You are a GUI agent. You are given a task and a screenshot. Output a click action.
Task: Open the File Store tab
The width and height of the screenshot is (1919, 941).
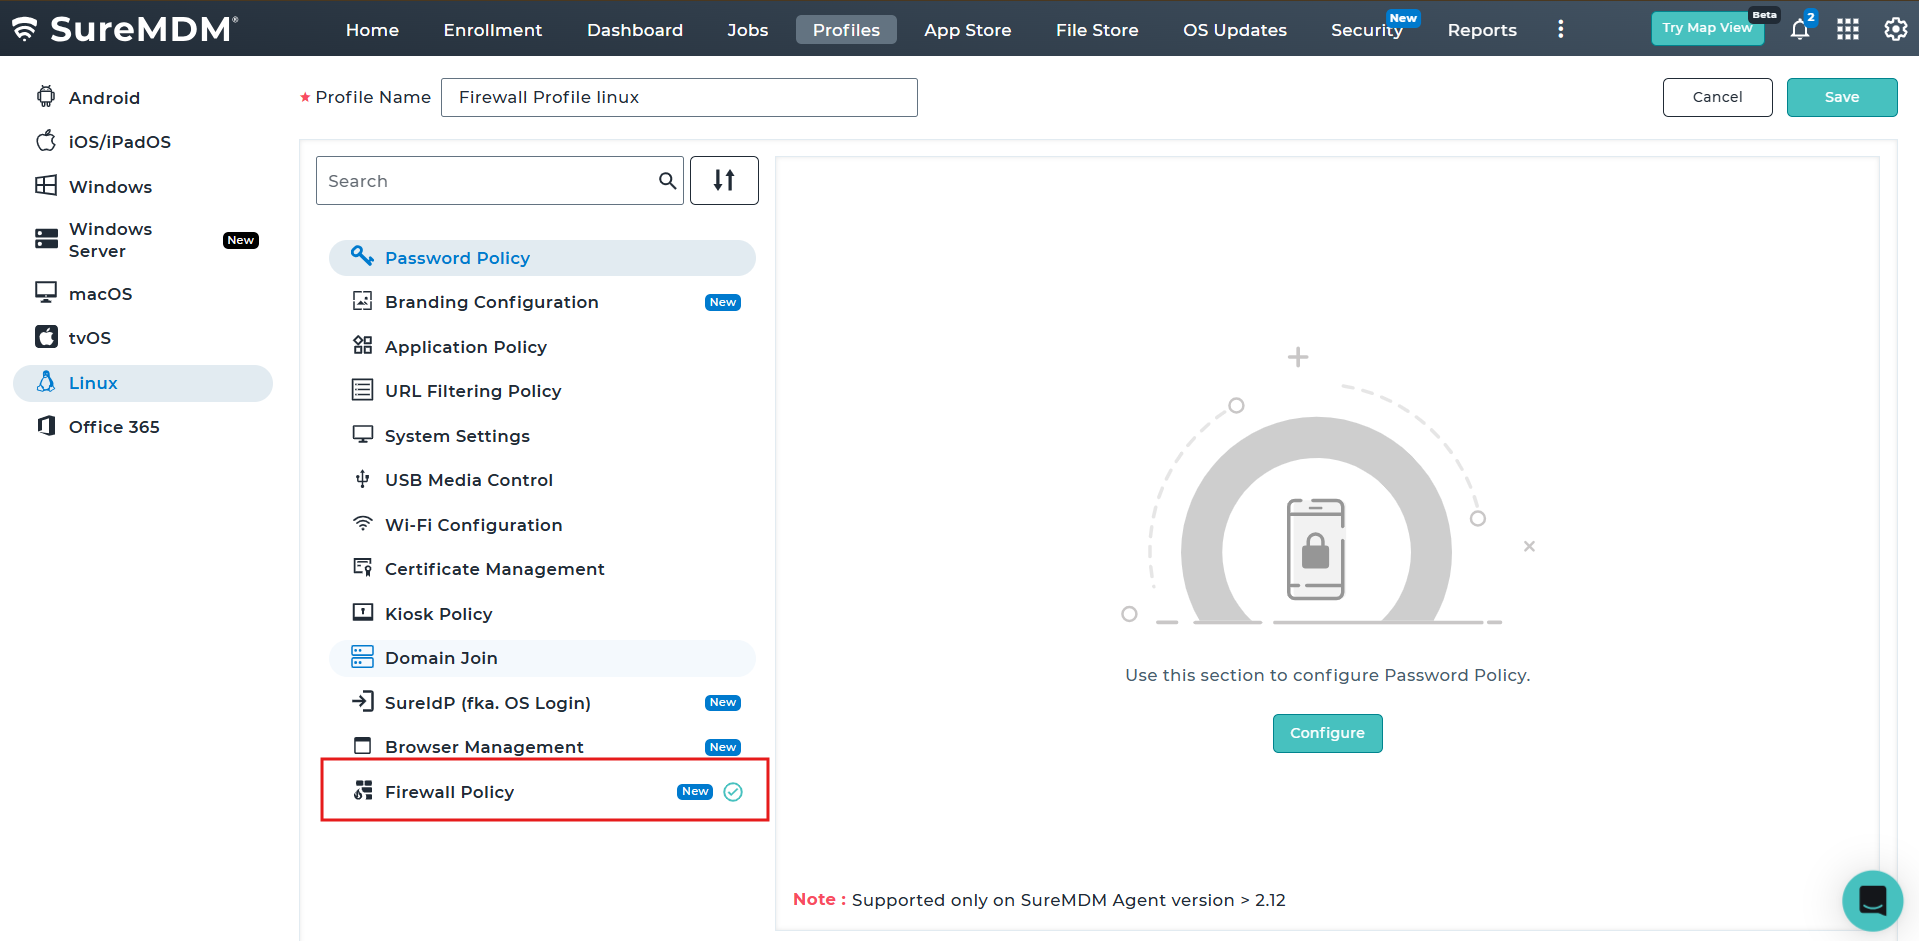(x=1097, y=30)
